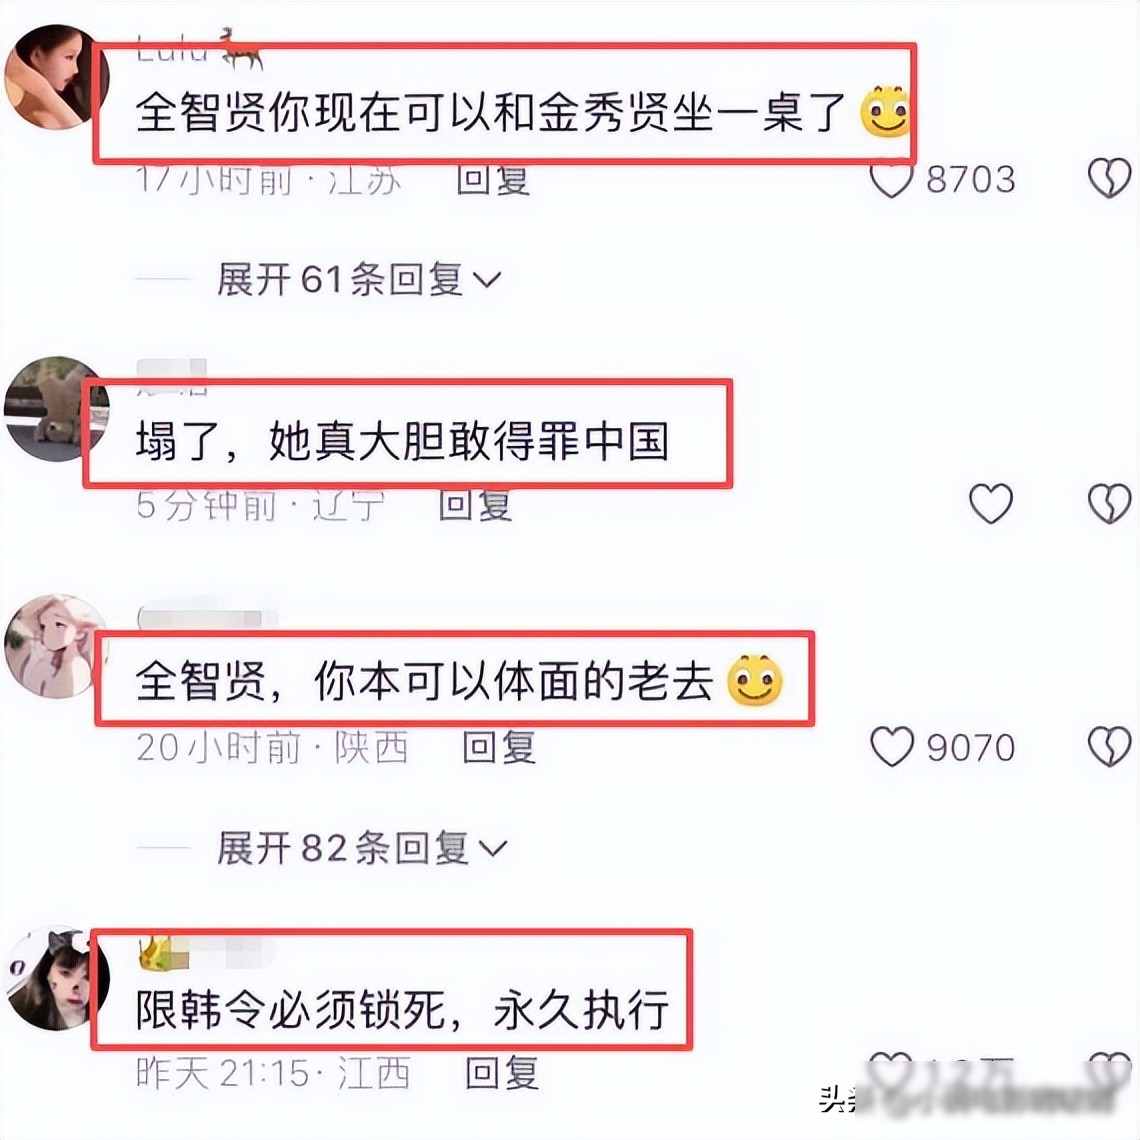1140x1140 pixels.
Task: Reply to the 5分钟前 Liaoning comment
Action: (475, 505)
